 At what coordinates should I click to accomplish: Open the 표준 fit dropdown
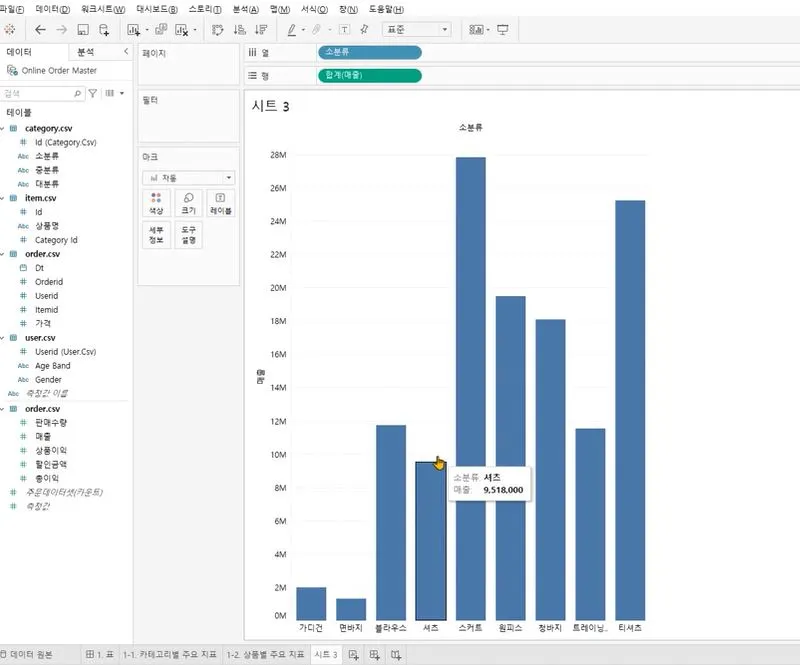point(416,30)
